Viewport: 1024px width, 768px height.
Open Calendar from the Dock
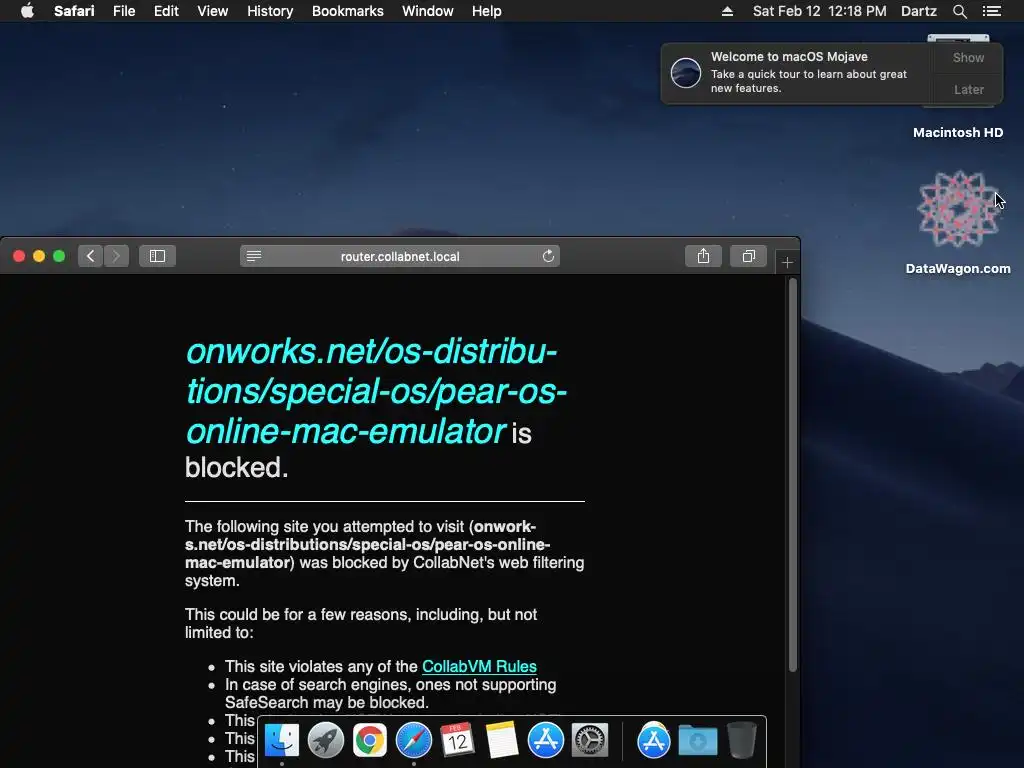click(x=457, y=741)
